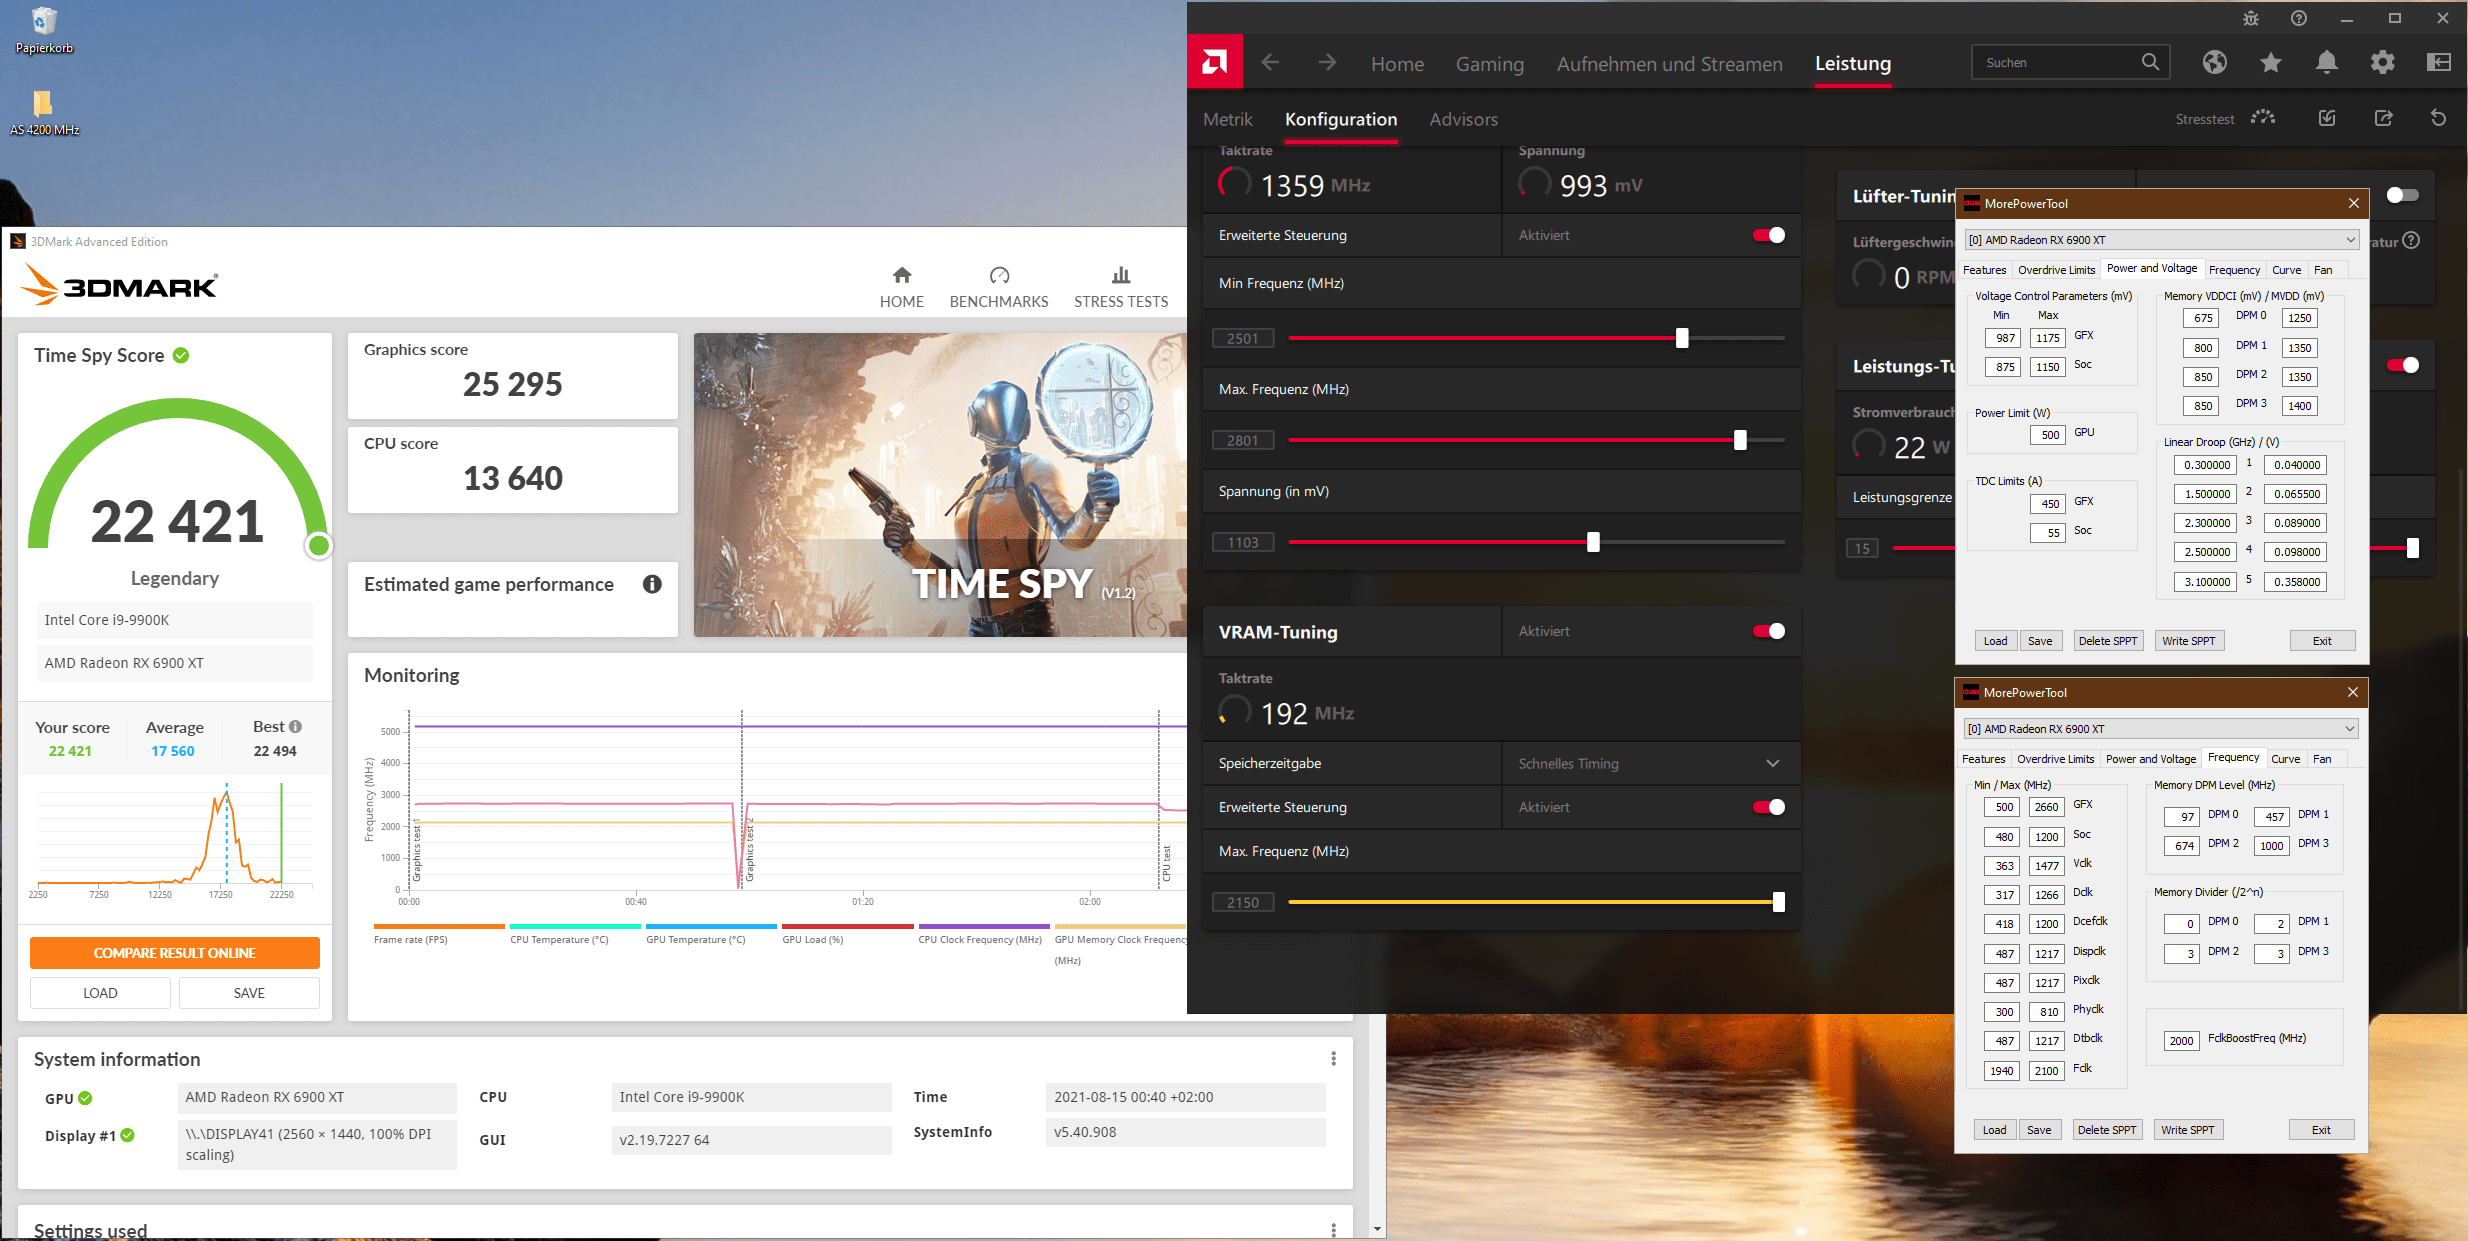2468x1241 pixels.
Task: Toggle Lüfter-Tuning switch
Action: [x=2401, y=195]
